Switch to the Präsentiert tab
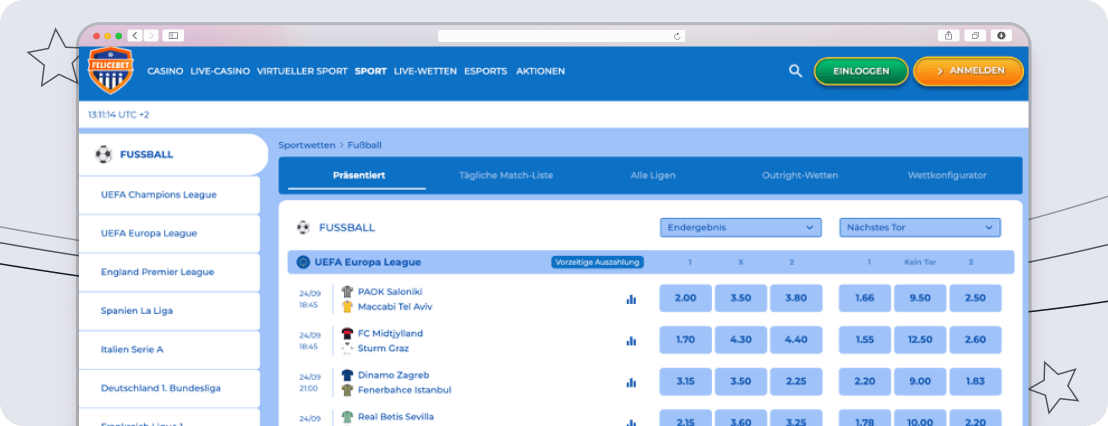The height and width of the screenshot is (426, 1108). tap(359, 175)
